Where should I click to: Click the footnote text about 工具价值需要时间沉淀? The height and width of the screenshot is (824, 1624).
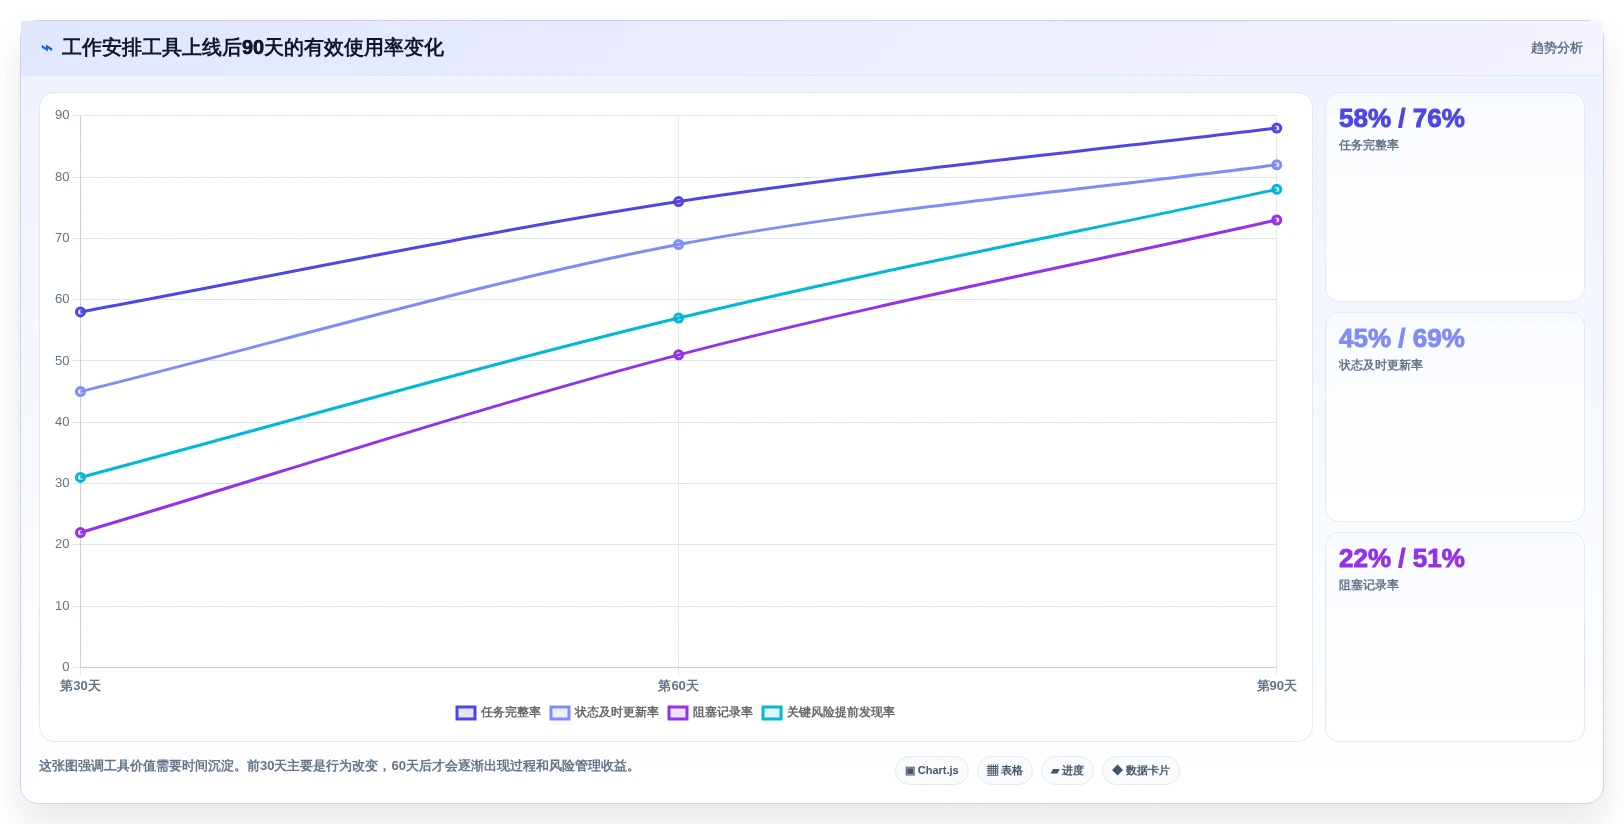338,766
